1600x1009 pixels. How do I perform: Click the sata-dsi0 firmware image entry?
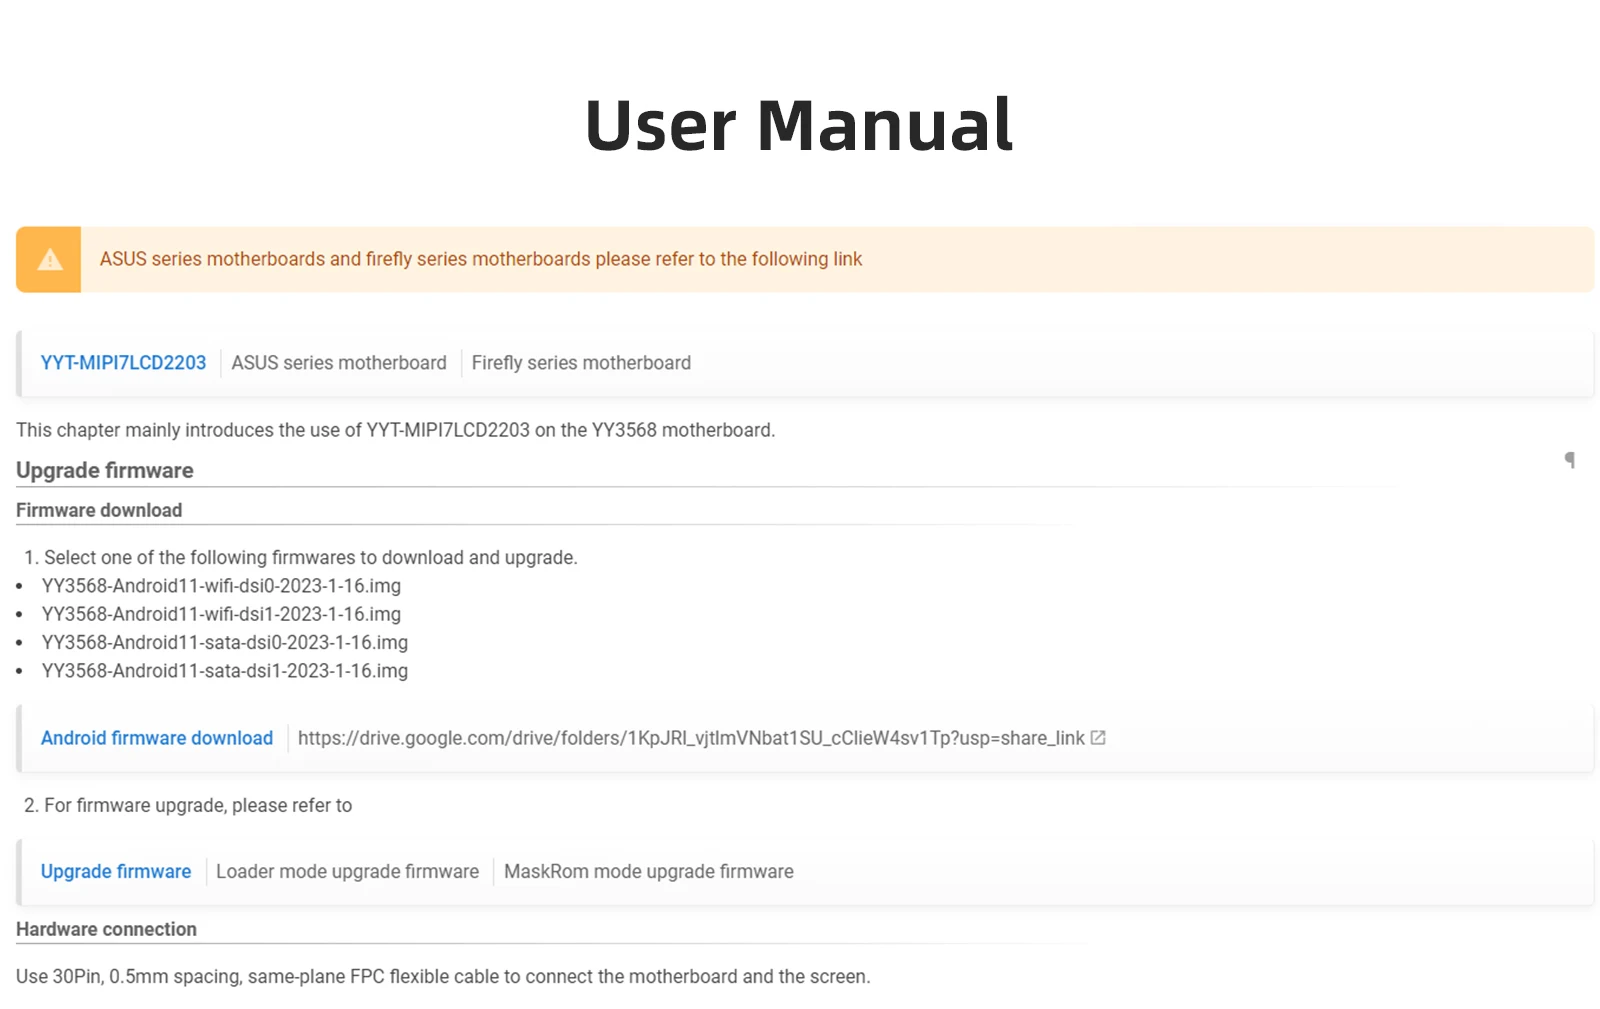click(225, 642)
